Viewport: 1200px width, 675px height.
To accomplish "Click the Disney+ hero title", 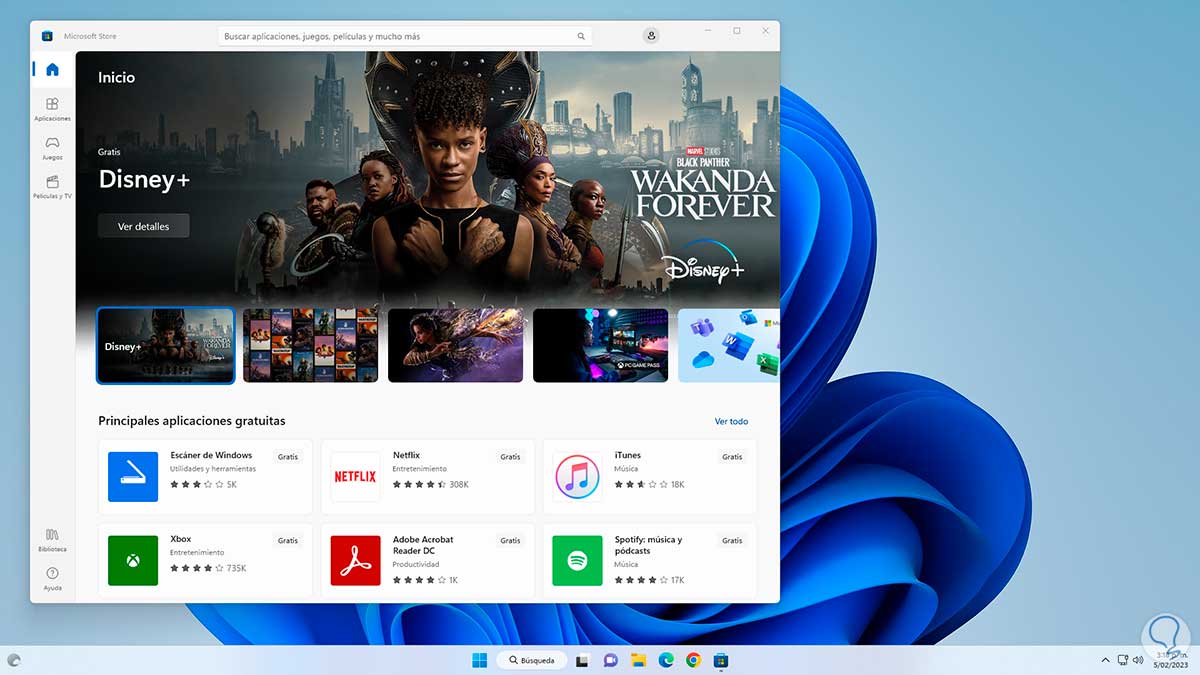I will click(x=144, y=180).
